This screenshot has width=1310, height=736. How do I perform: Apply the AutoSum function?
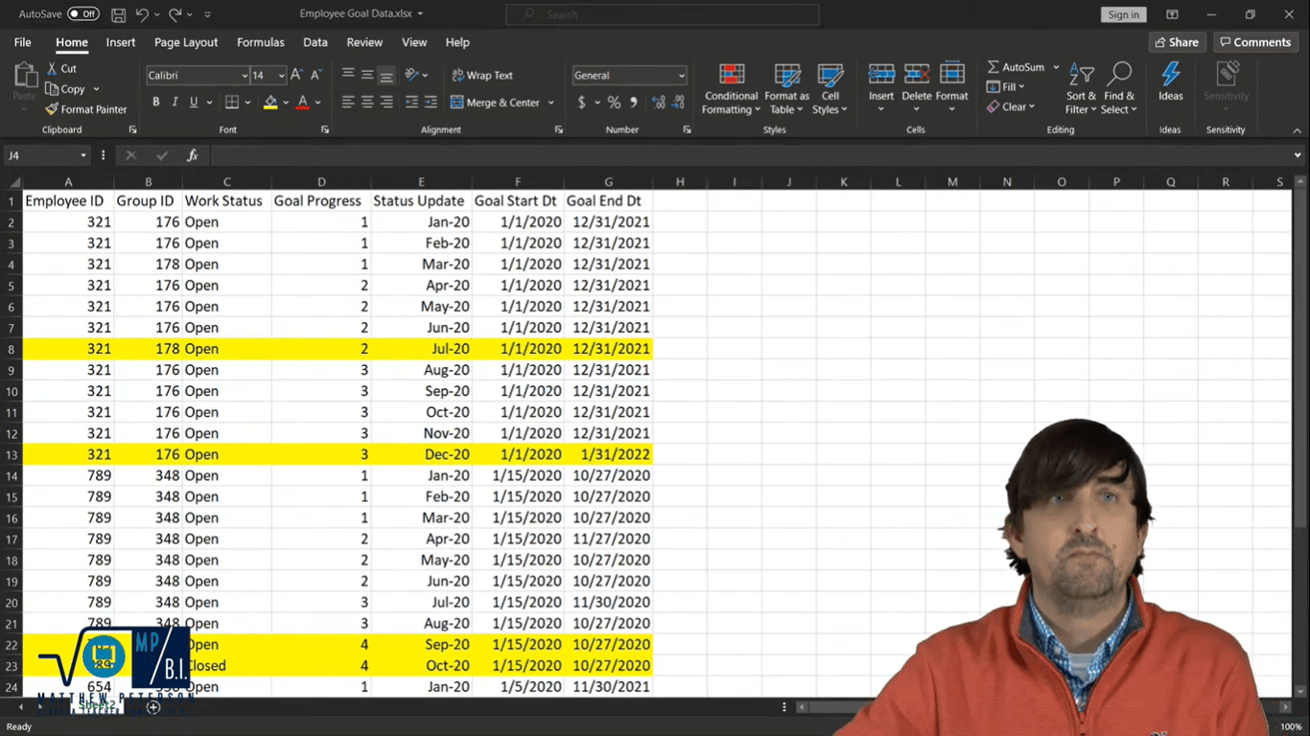click(1016, 67)
